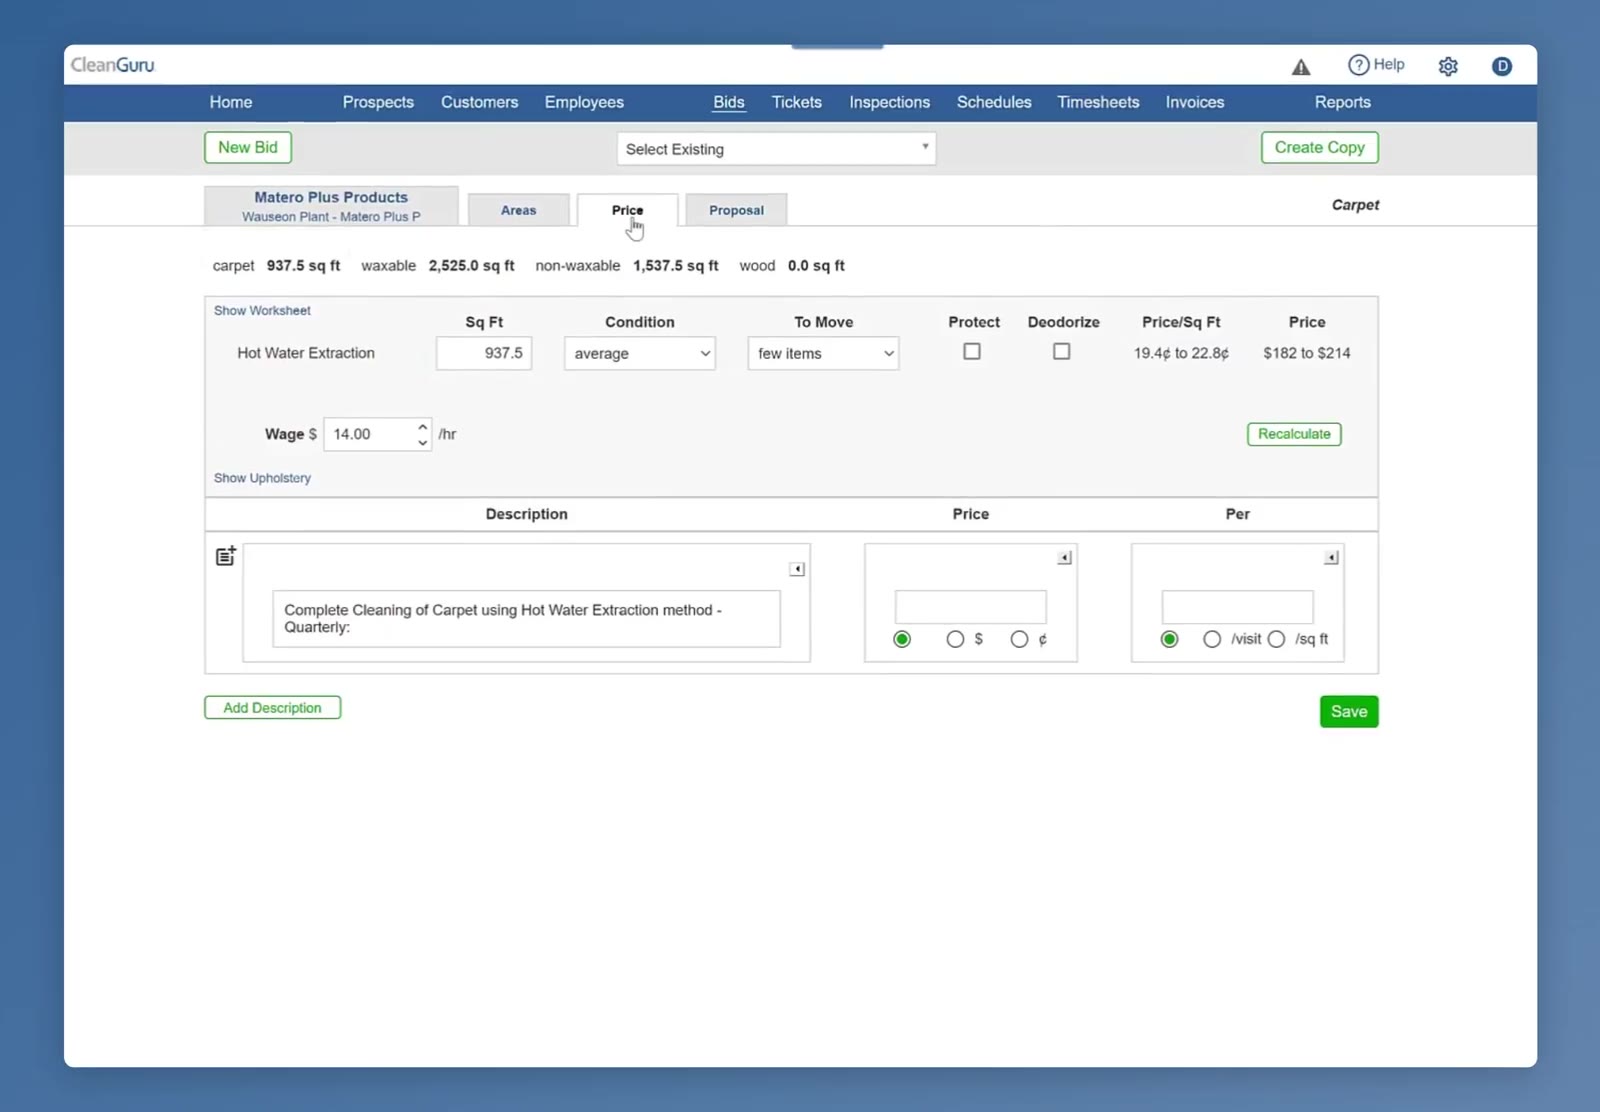
Task: Go to the Home menu
Action: [231, 102]
